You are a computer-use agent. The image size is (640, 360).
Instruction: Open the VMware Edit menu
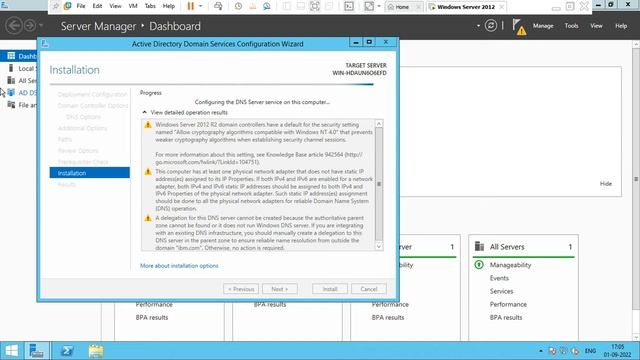(x=97, y=6)
